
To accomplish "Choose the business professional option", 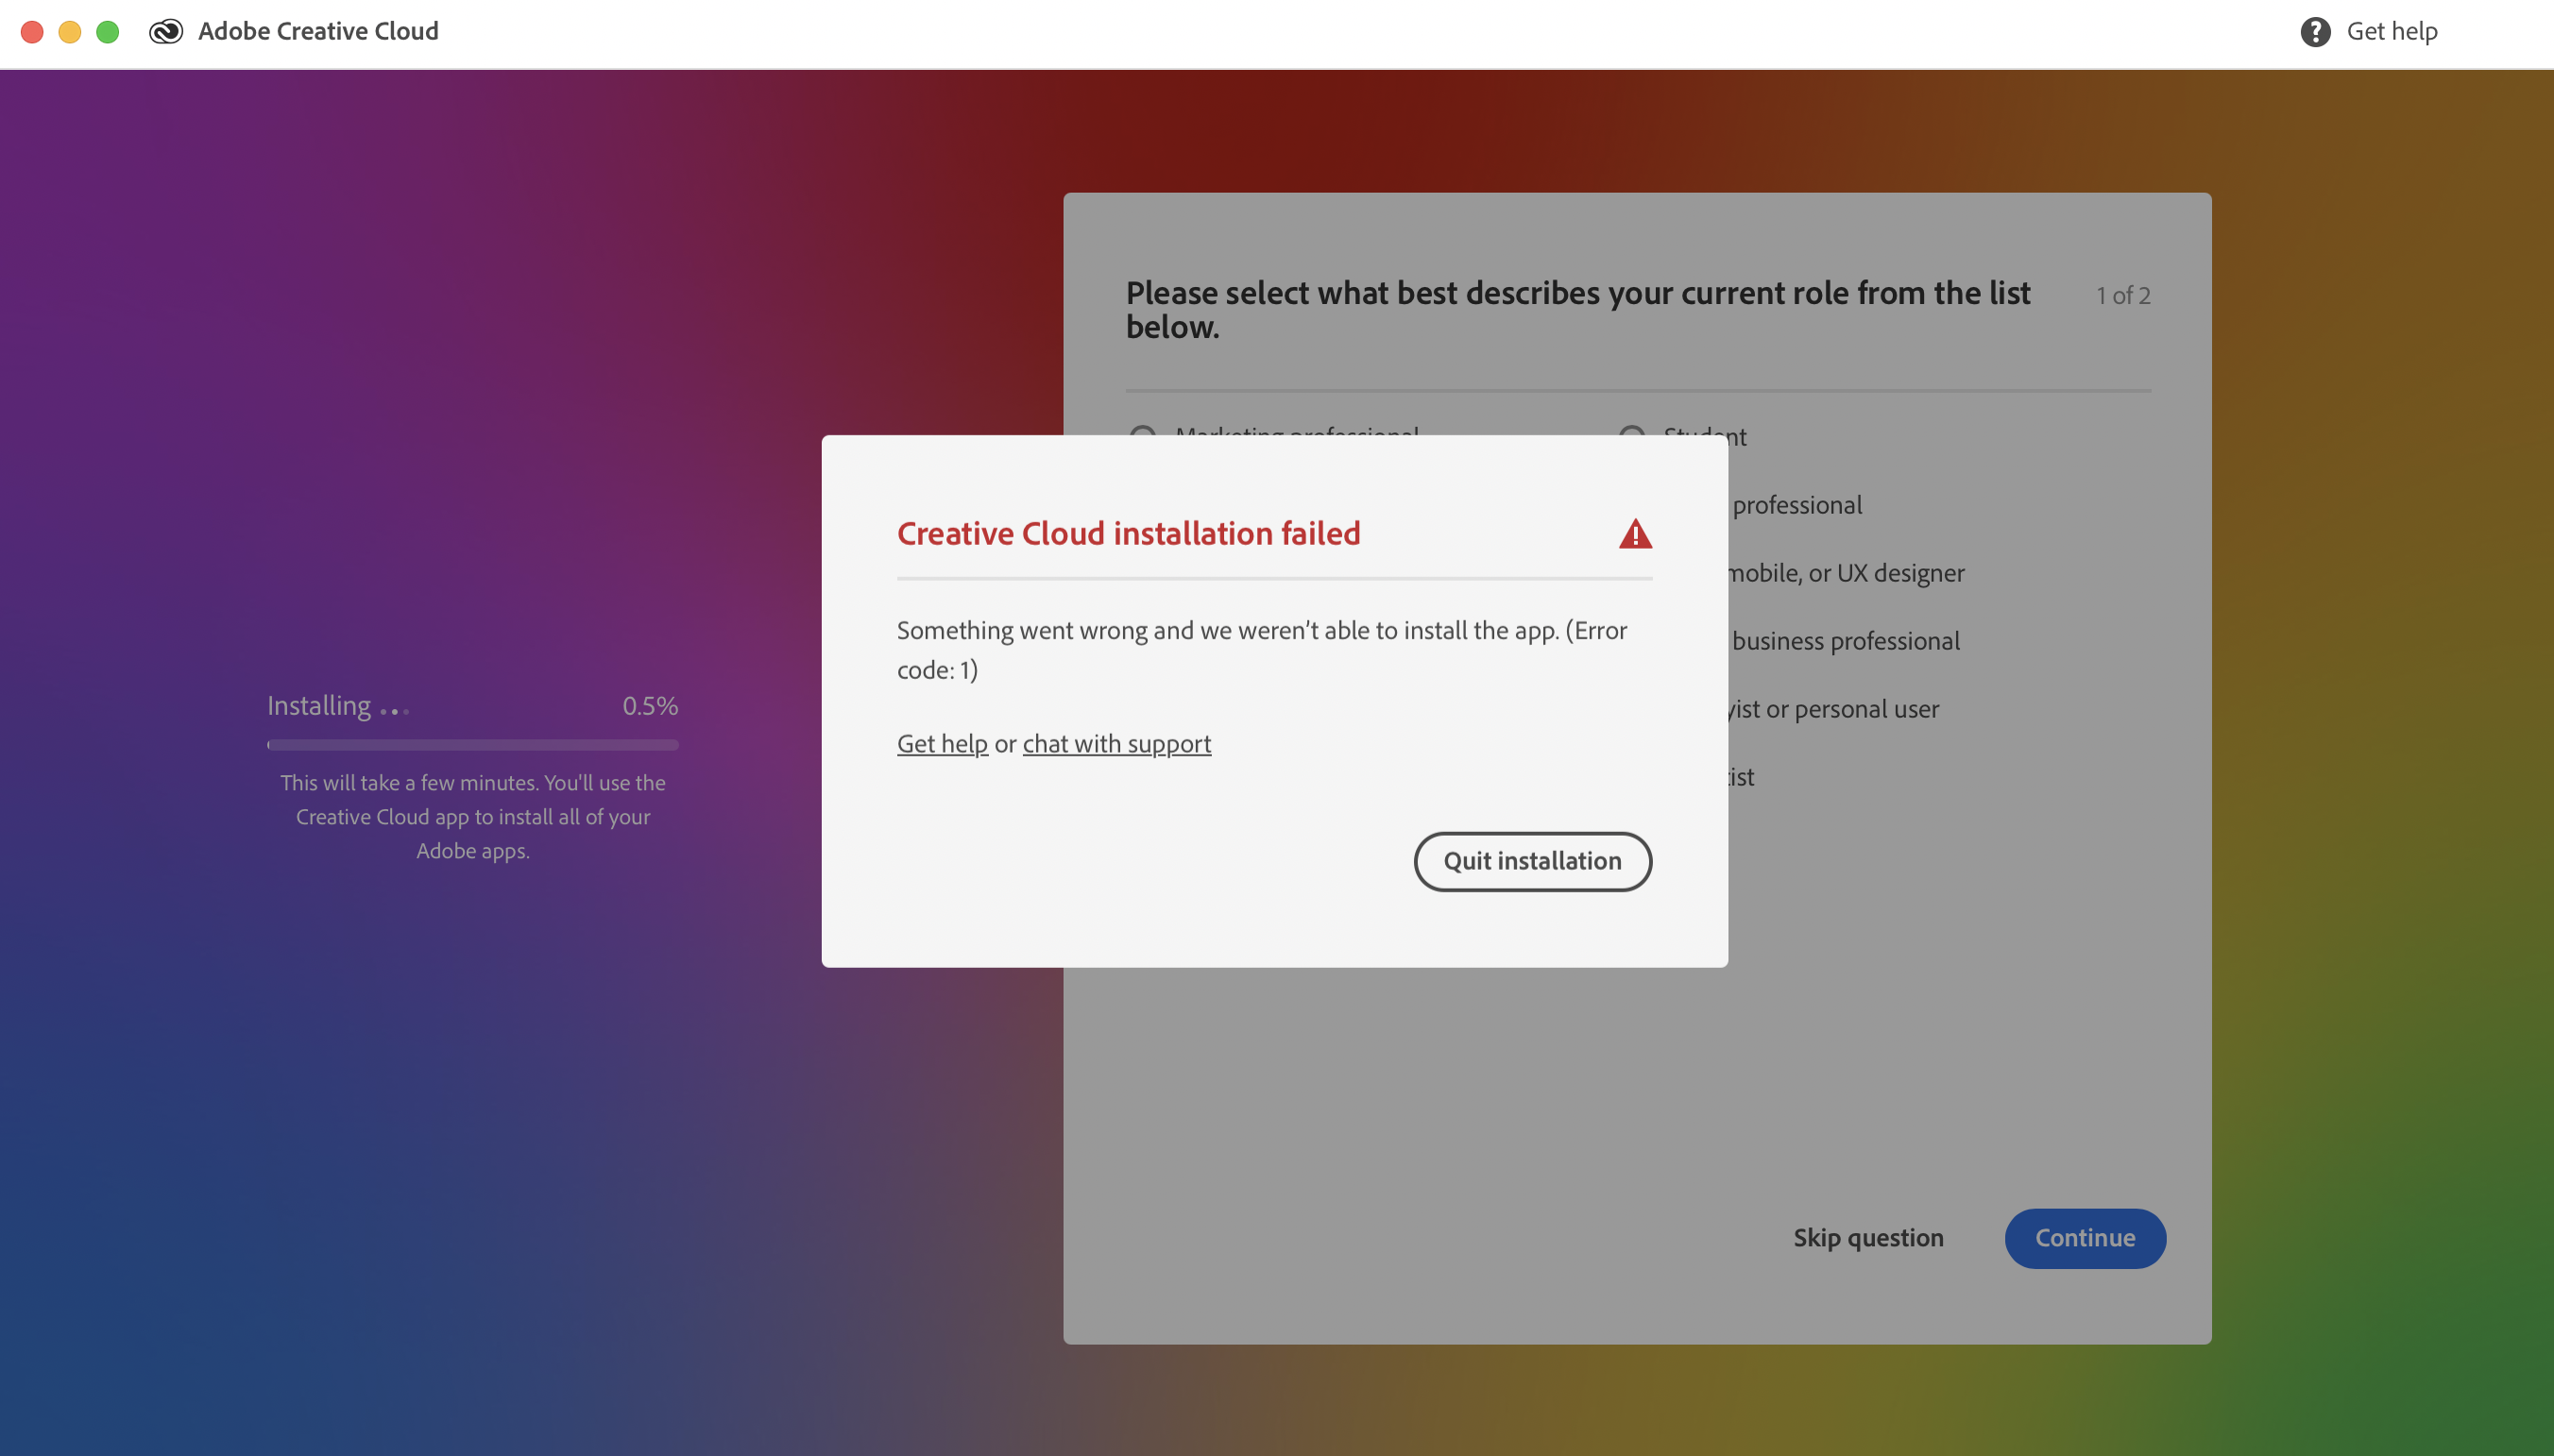I will pyautogui.click(x=1845, y=641).
